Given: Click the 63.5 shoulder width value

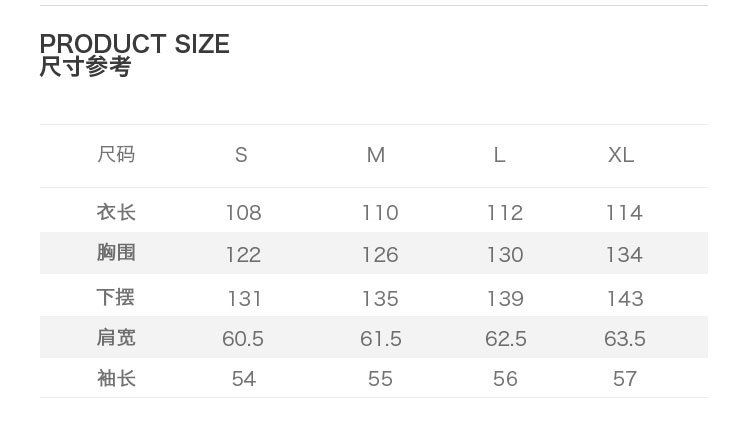Looking at the screenshot, I should (625, 339).
